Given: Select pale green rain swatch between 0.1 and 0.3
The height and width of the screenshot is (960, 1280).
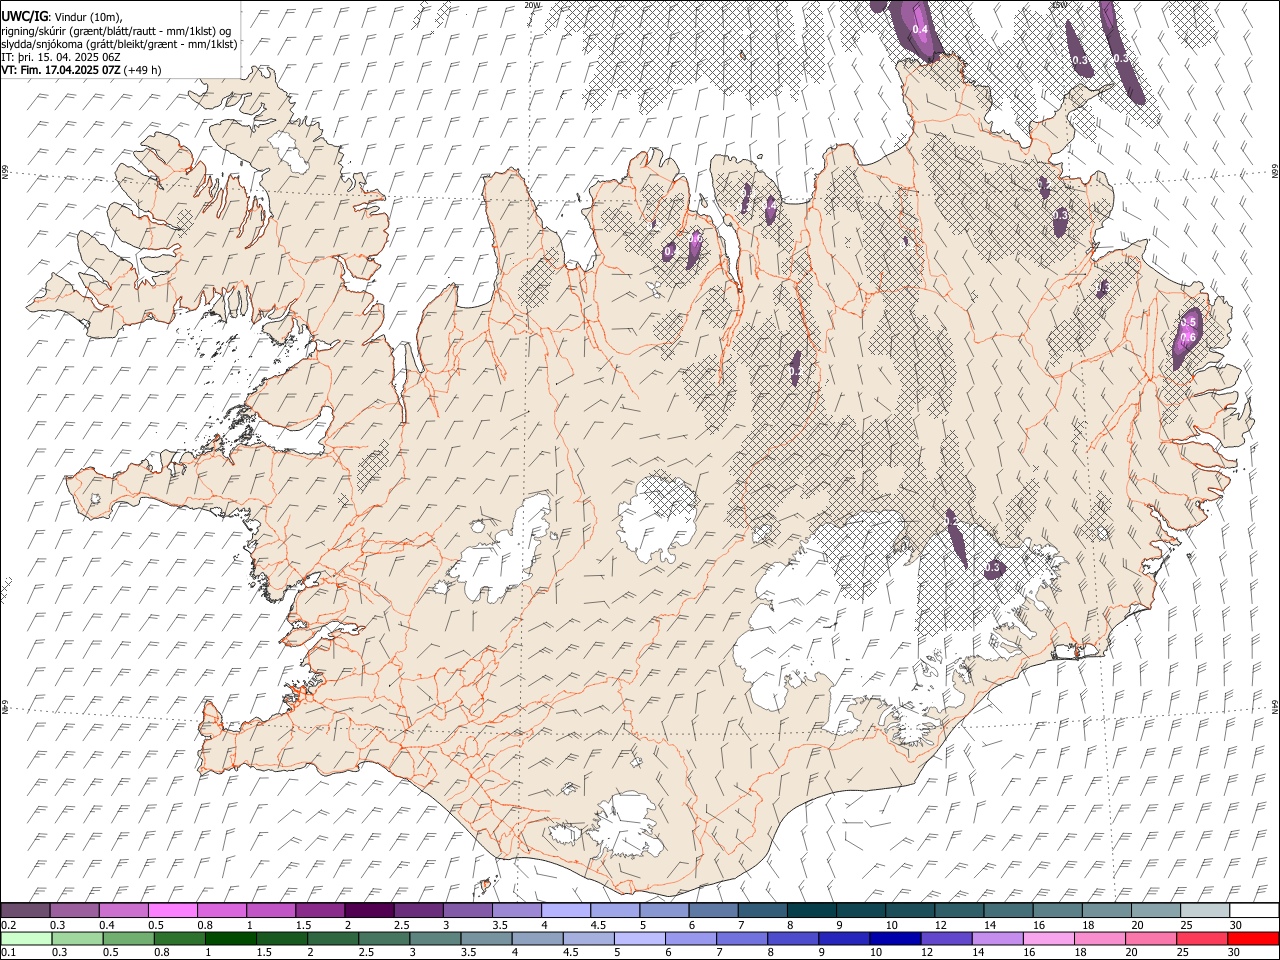Looking at the screenshot, I should [26, 938].
